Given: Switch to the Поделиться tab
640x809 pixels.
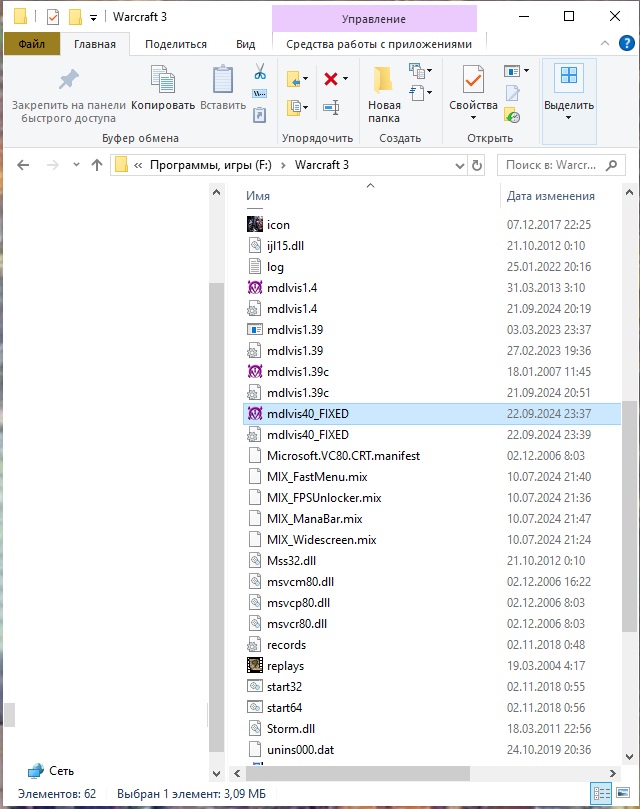Looking at the screenshot, I should pyautogui.click(x=176, y=44).
